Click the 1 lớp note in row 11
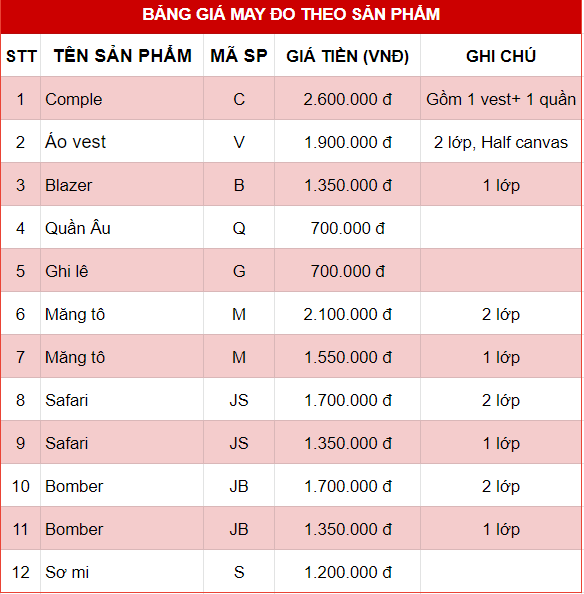 tap(501, 530)
